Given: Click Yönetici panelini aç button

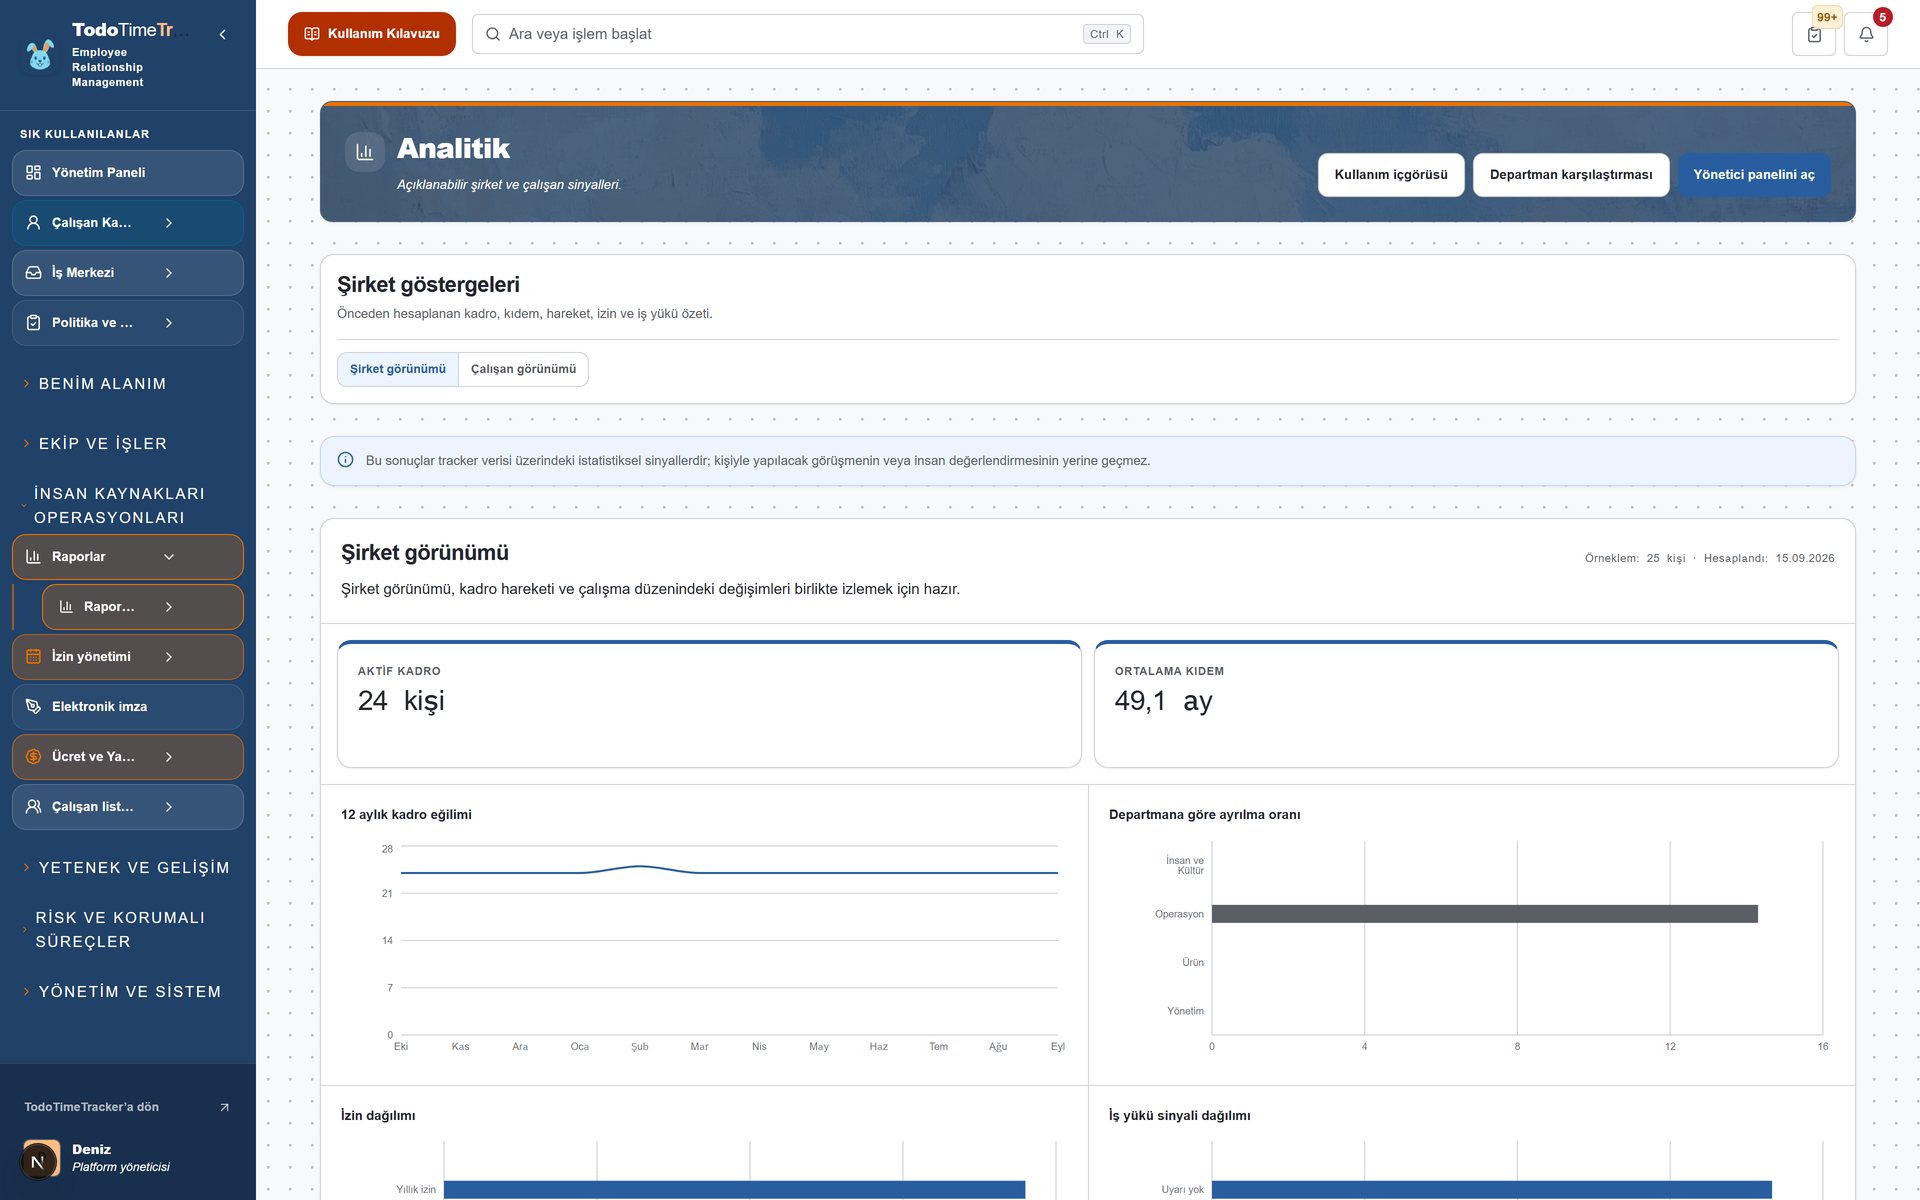Looking at the screenshot, I should (1754, 175).
